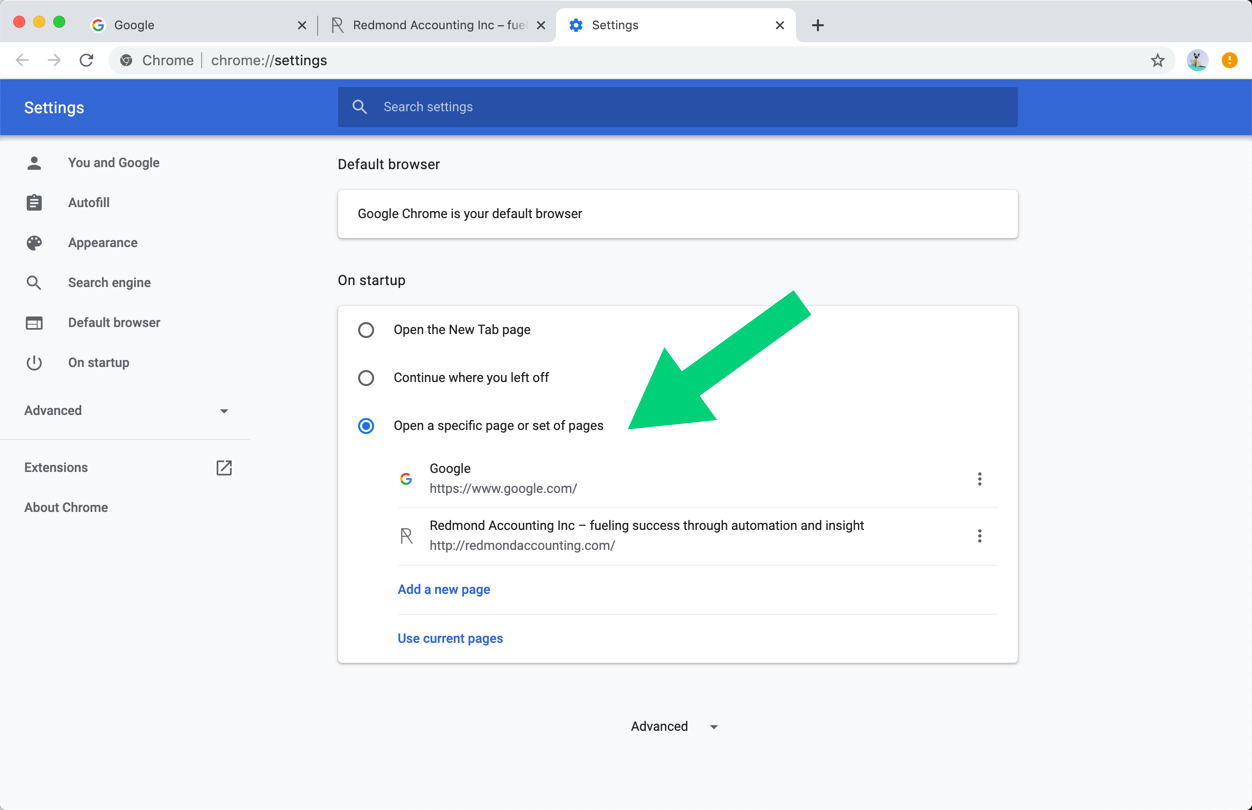This screenshot has height=810, width=1252.
Task: Open Extensions via the external-link icon
Action: click(x=224, y=467)
